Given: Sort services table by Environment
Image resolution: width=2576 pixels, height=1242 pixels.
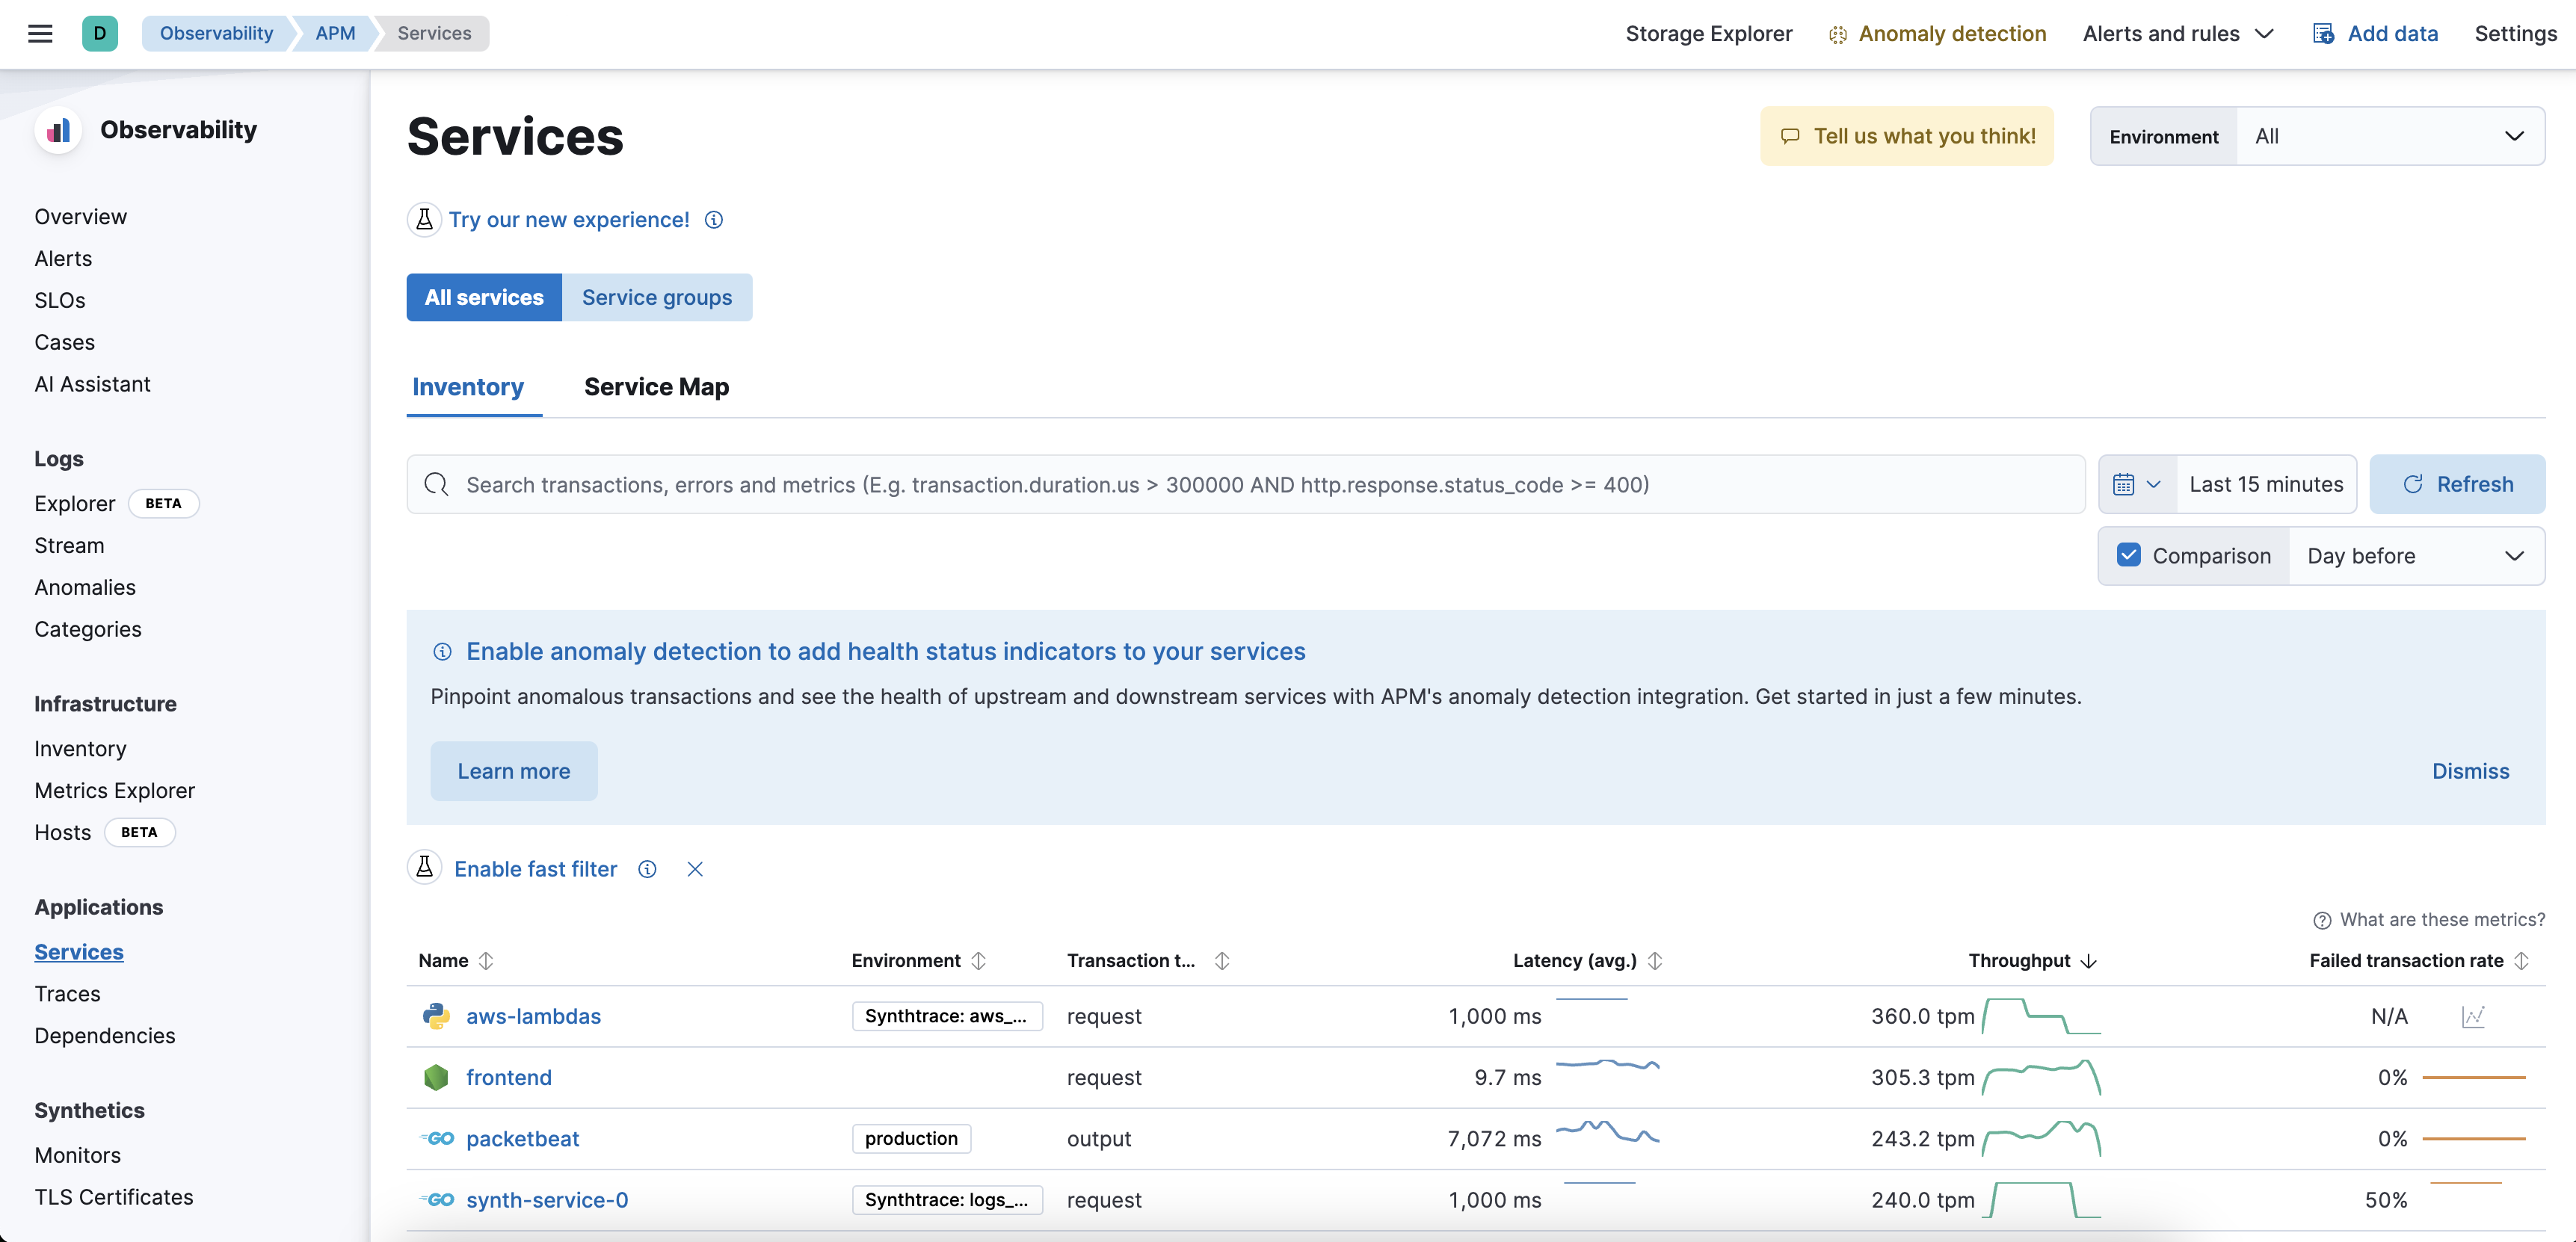Looking at the screenshot, I should tap(918, 960).
